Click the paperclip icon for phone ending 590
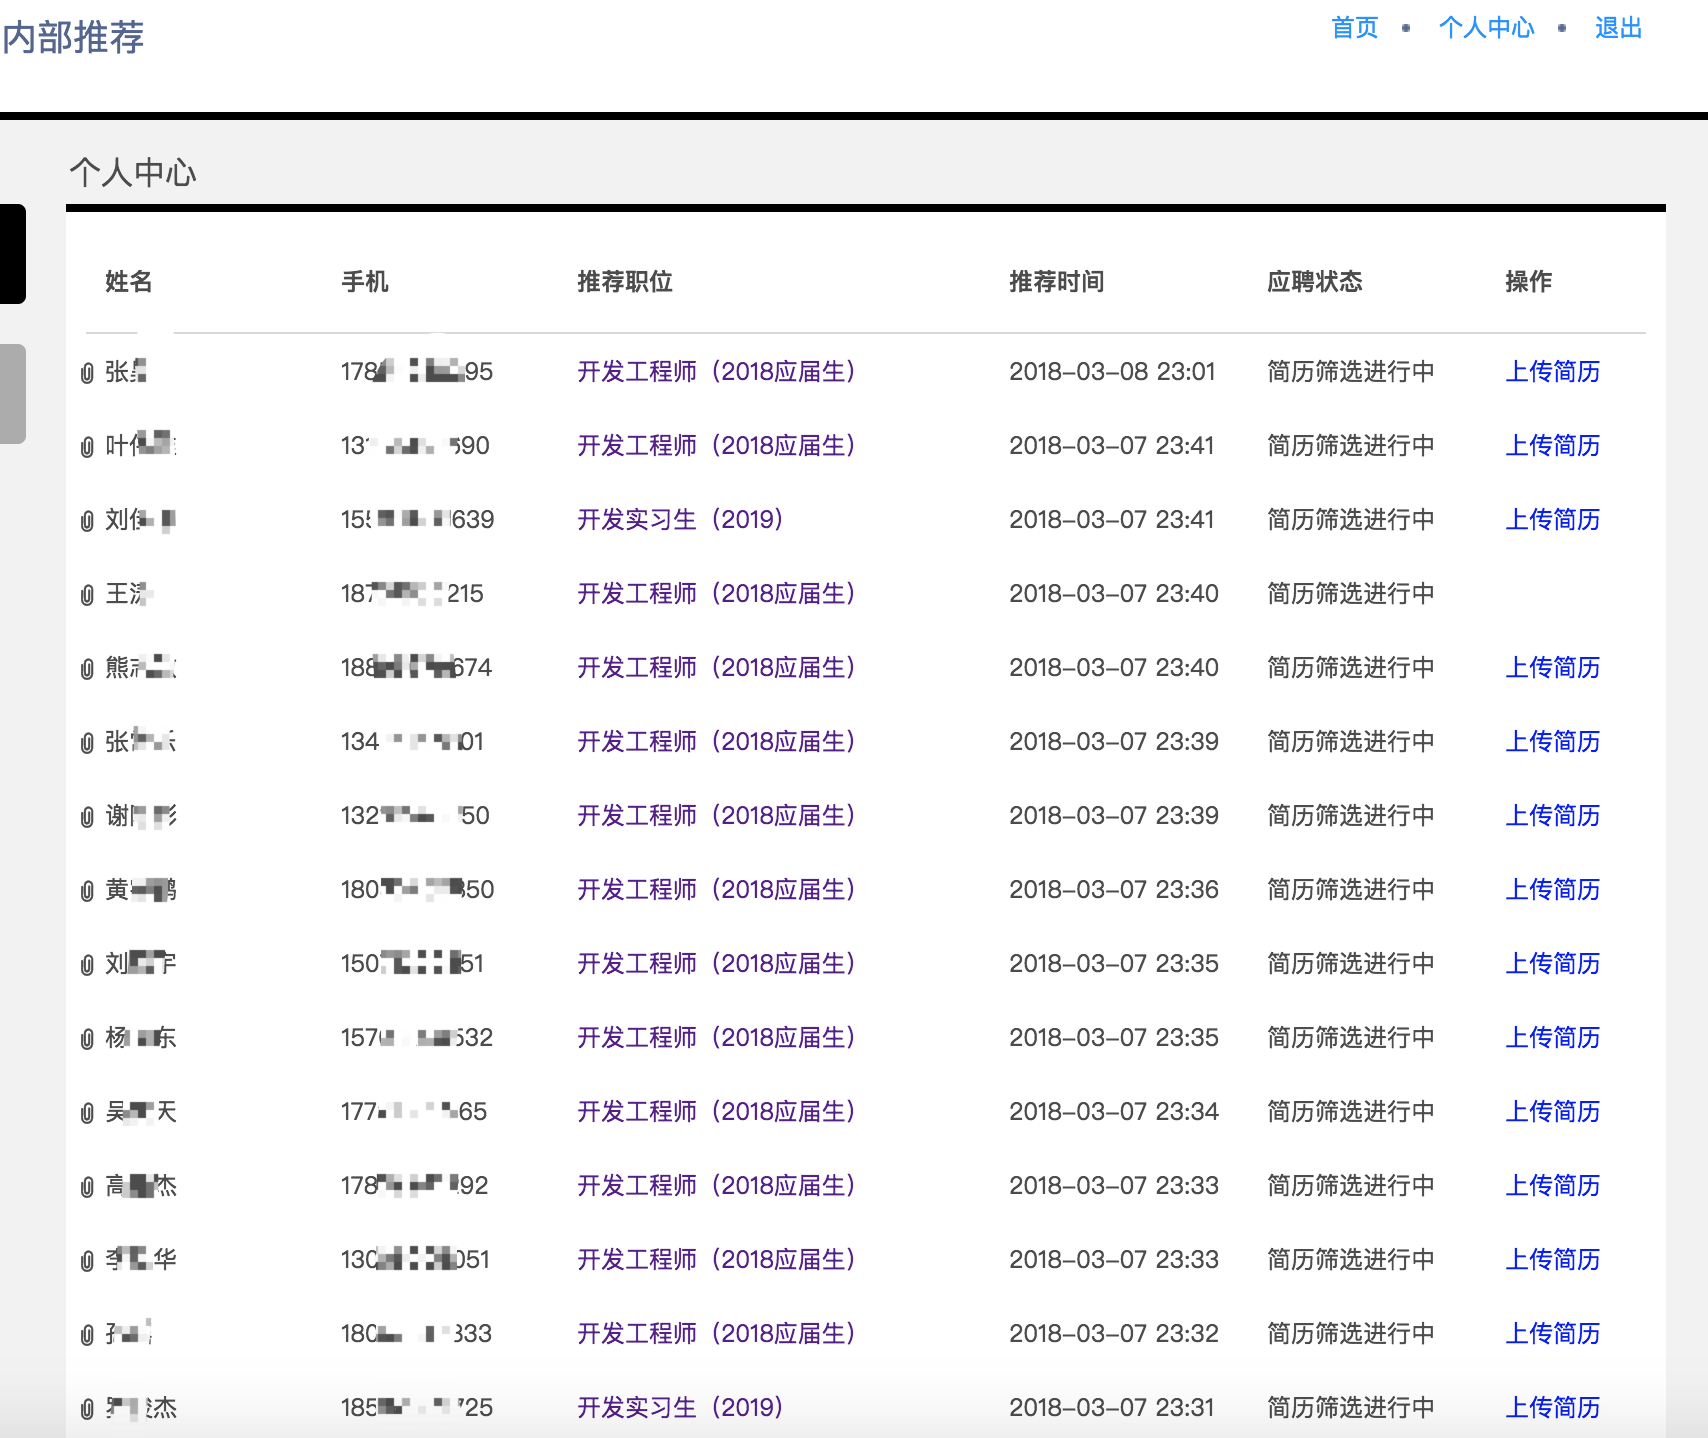Image resolution: width=1708 pixels, height=1438 pixels. pos(87,447)
